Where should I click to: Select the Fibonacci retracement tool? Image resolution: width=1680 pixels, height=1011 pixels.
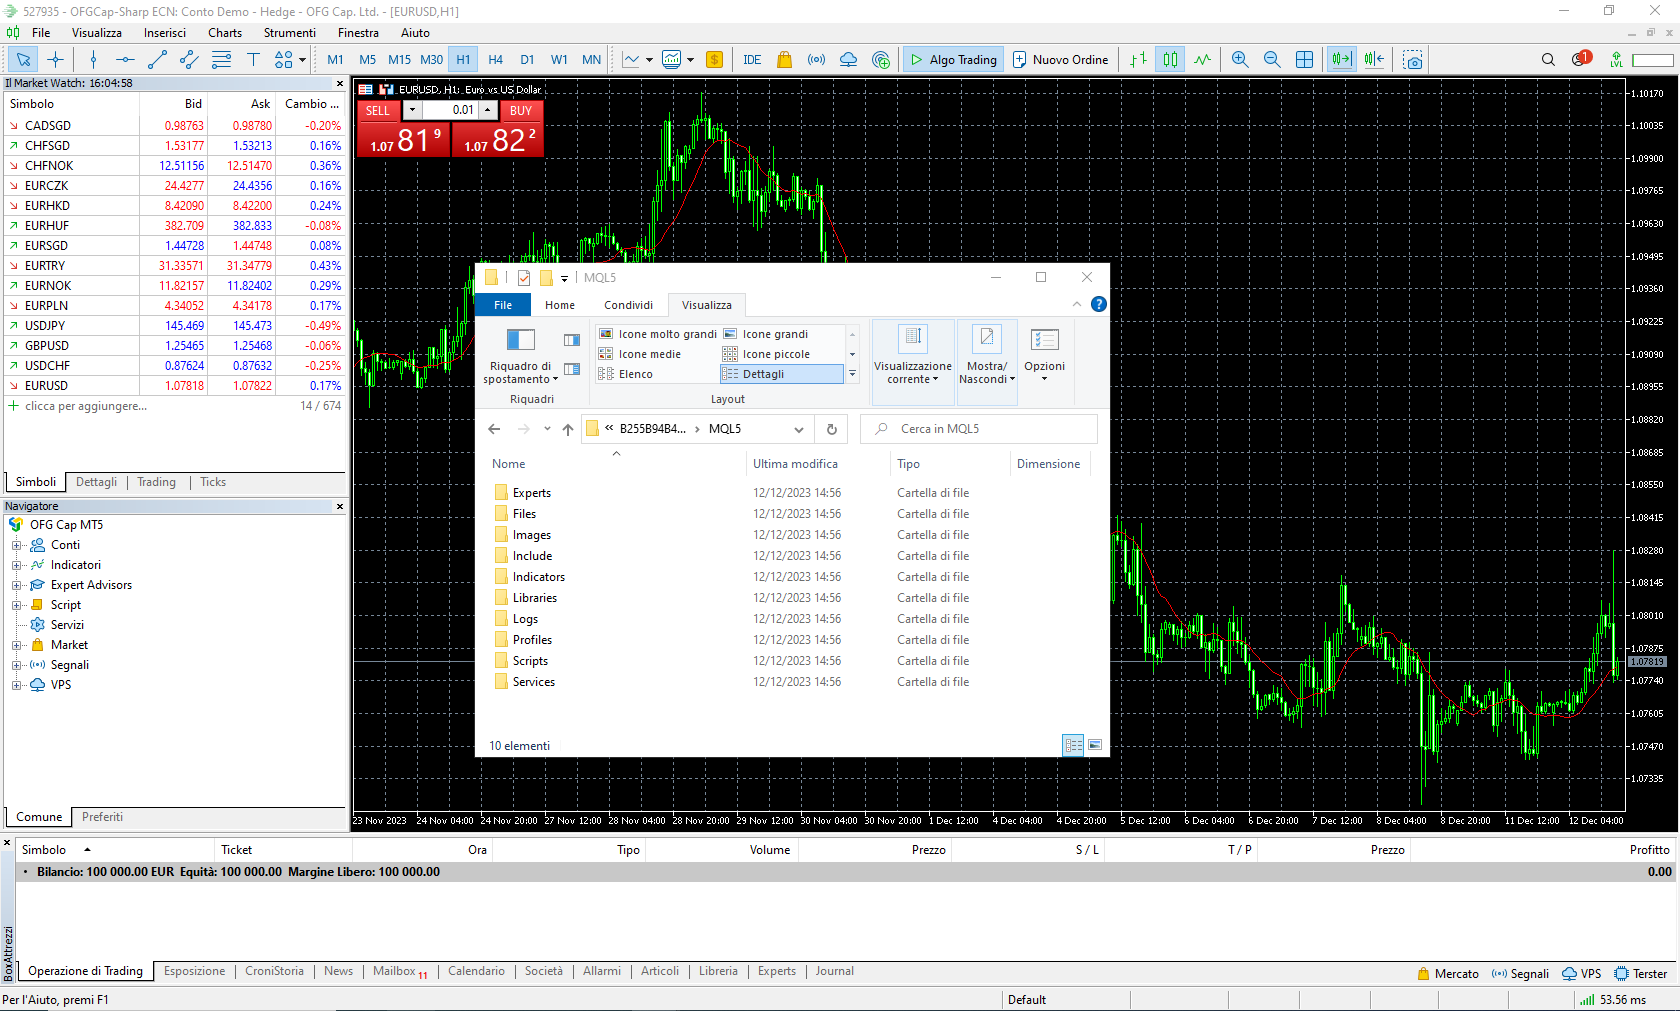pos(221,60)
